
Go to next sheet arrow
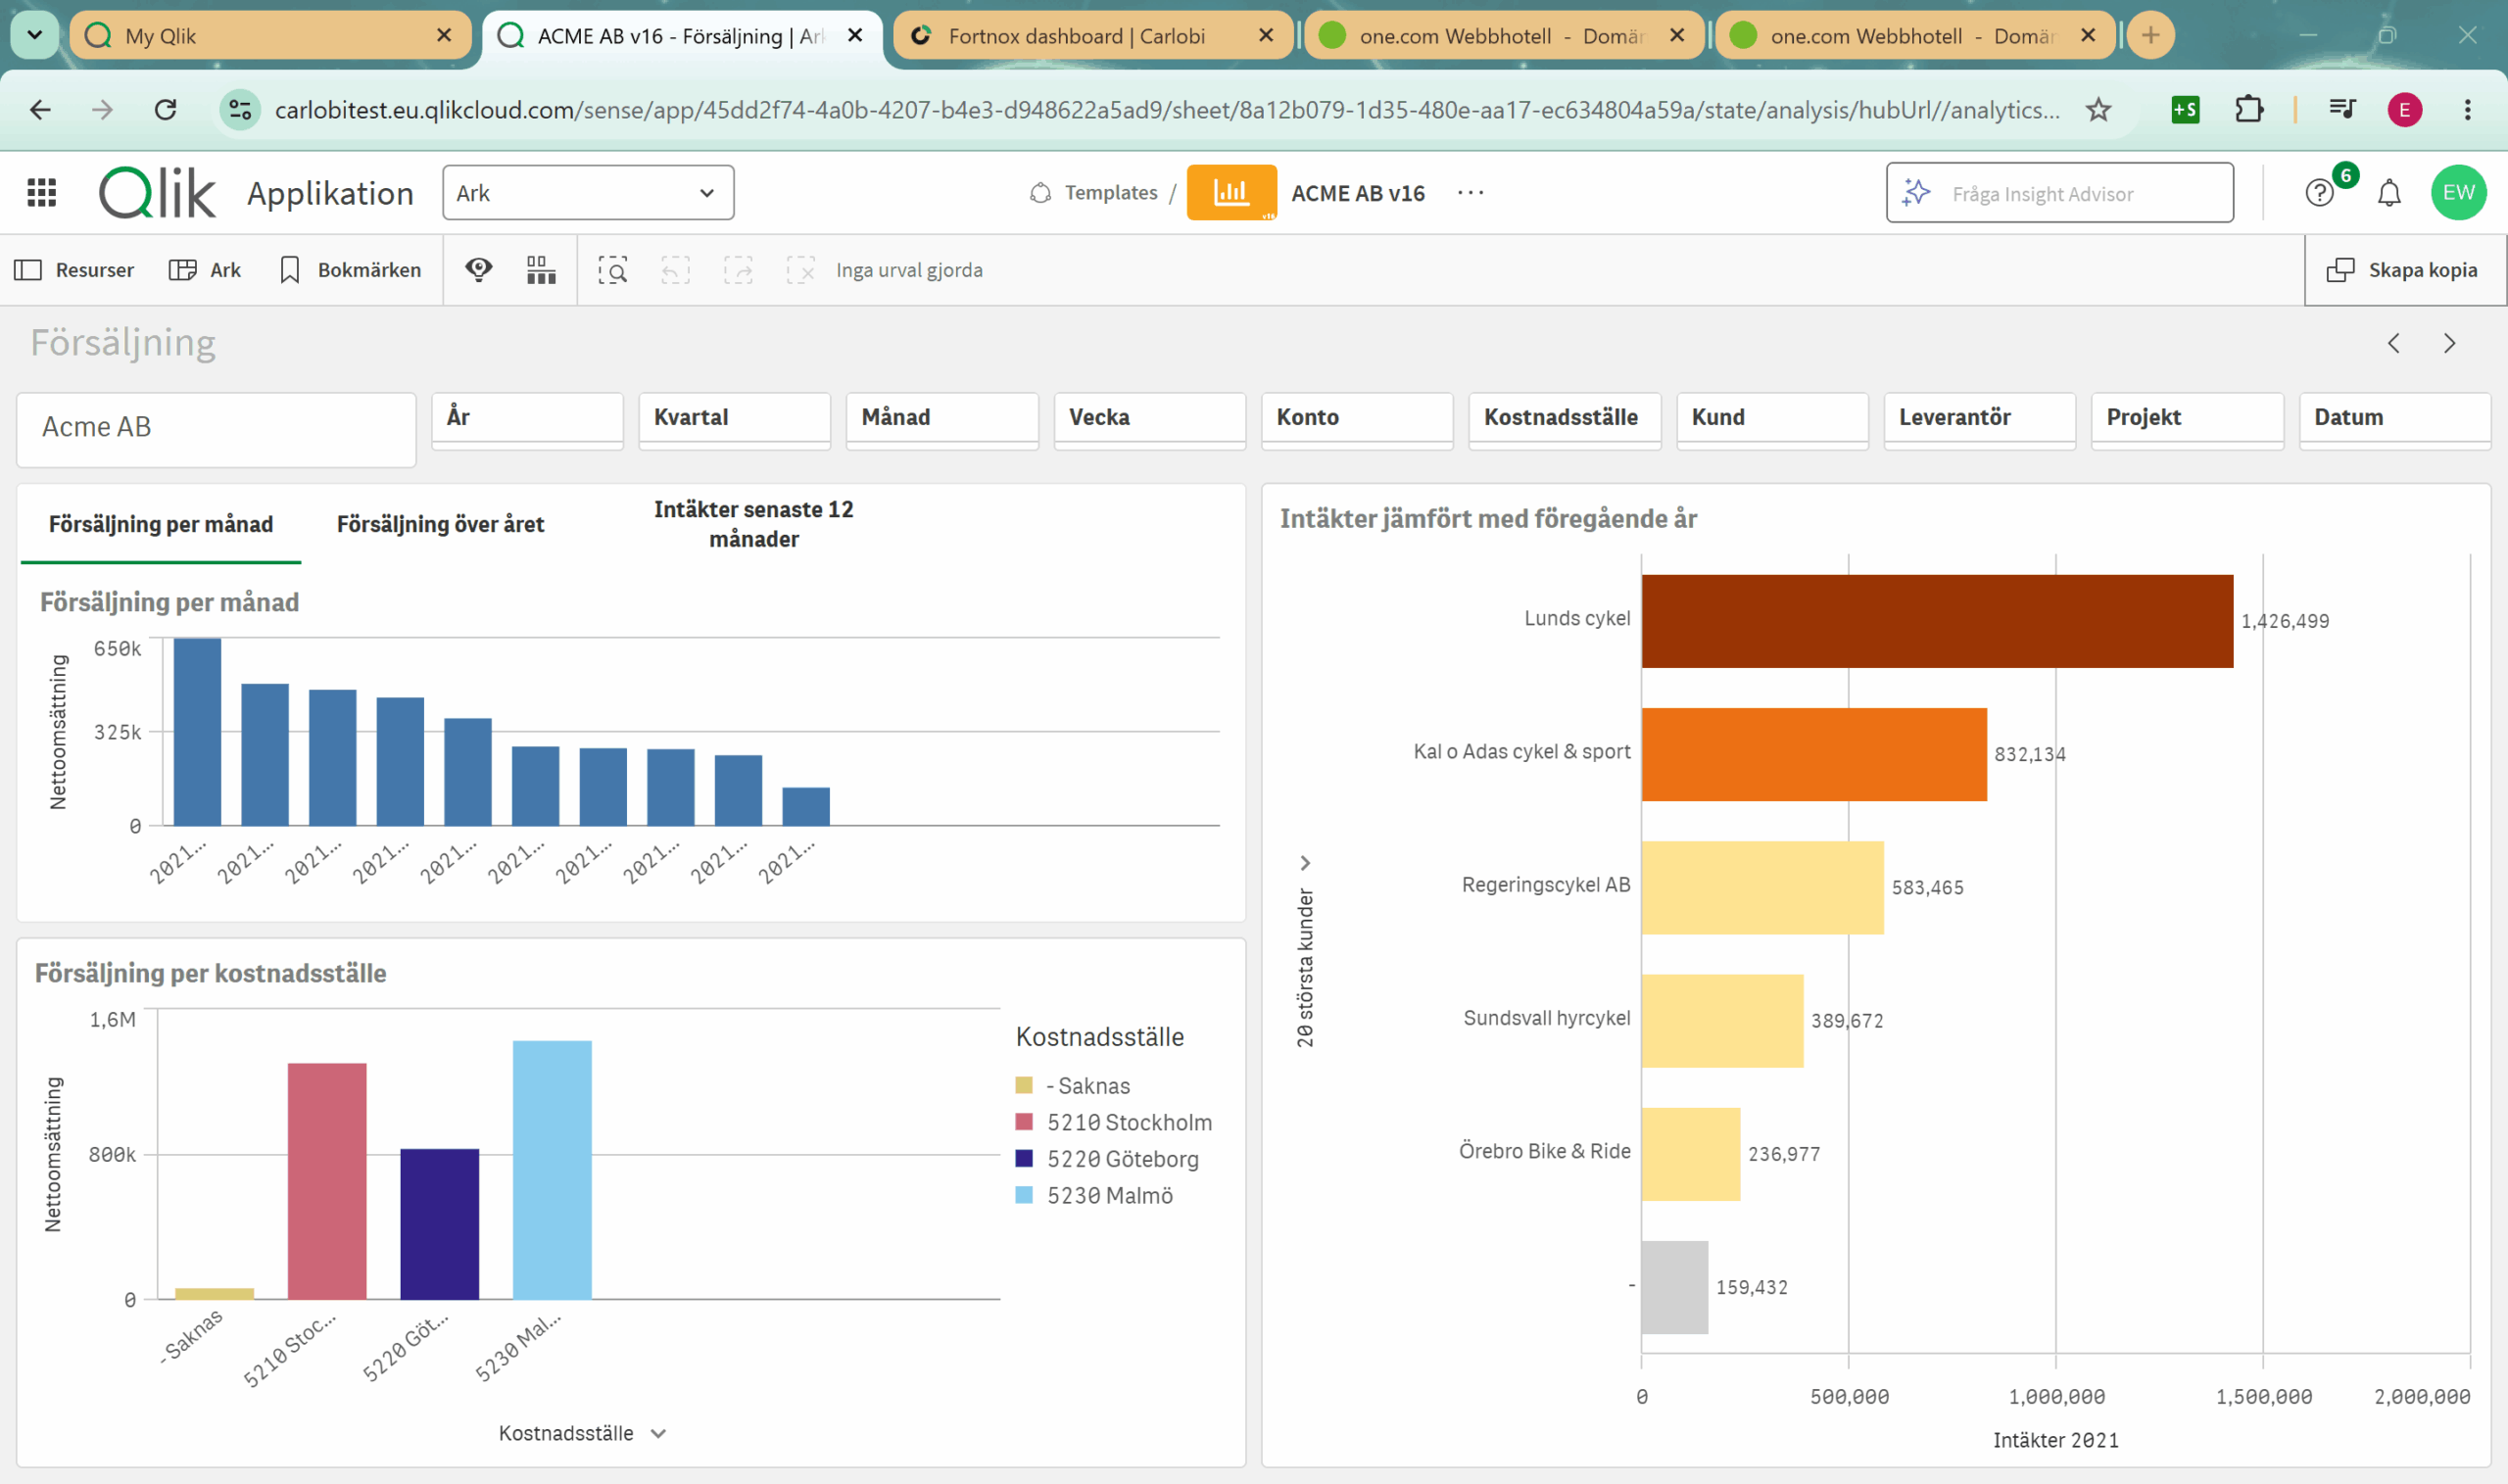[2449, 343]
